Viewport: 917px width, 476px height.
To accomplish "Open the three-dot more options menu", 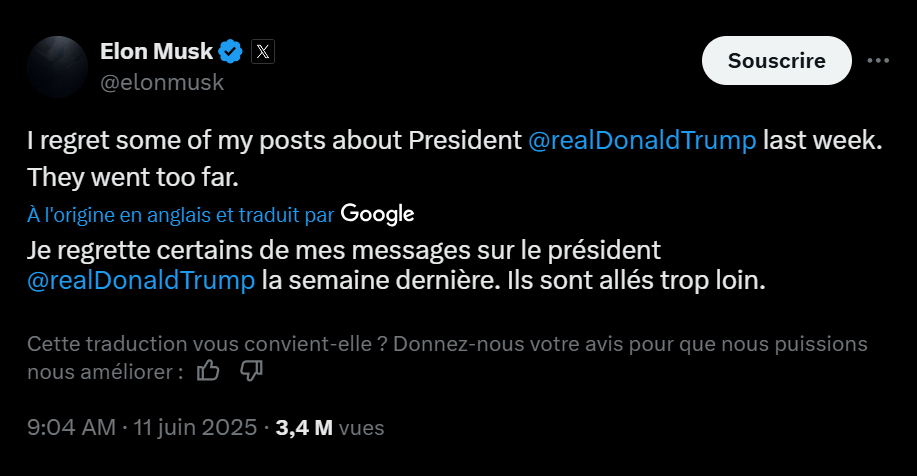I will pos(878,60).
